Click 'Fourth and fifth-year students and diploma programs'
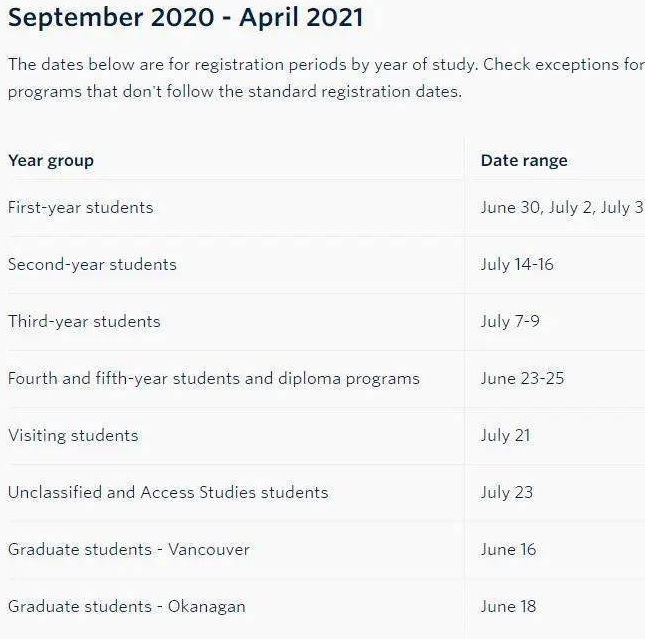 click(x=214, y=379)
